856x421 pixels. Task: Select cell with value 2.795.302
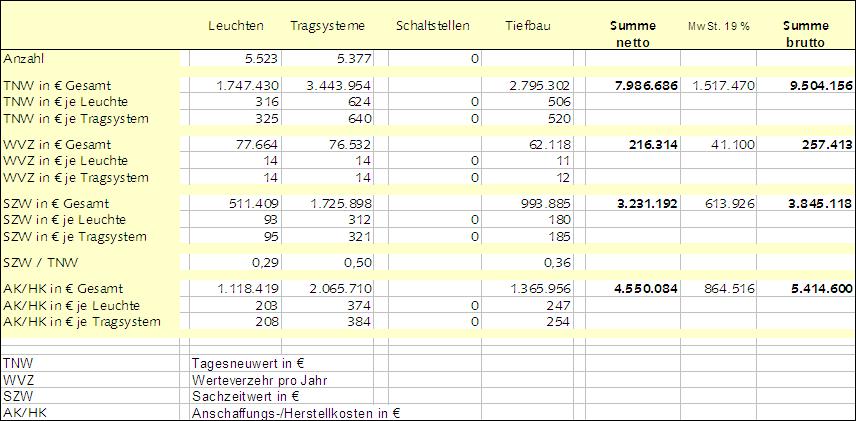(x=537, y=86)
